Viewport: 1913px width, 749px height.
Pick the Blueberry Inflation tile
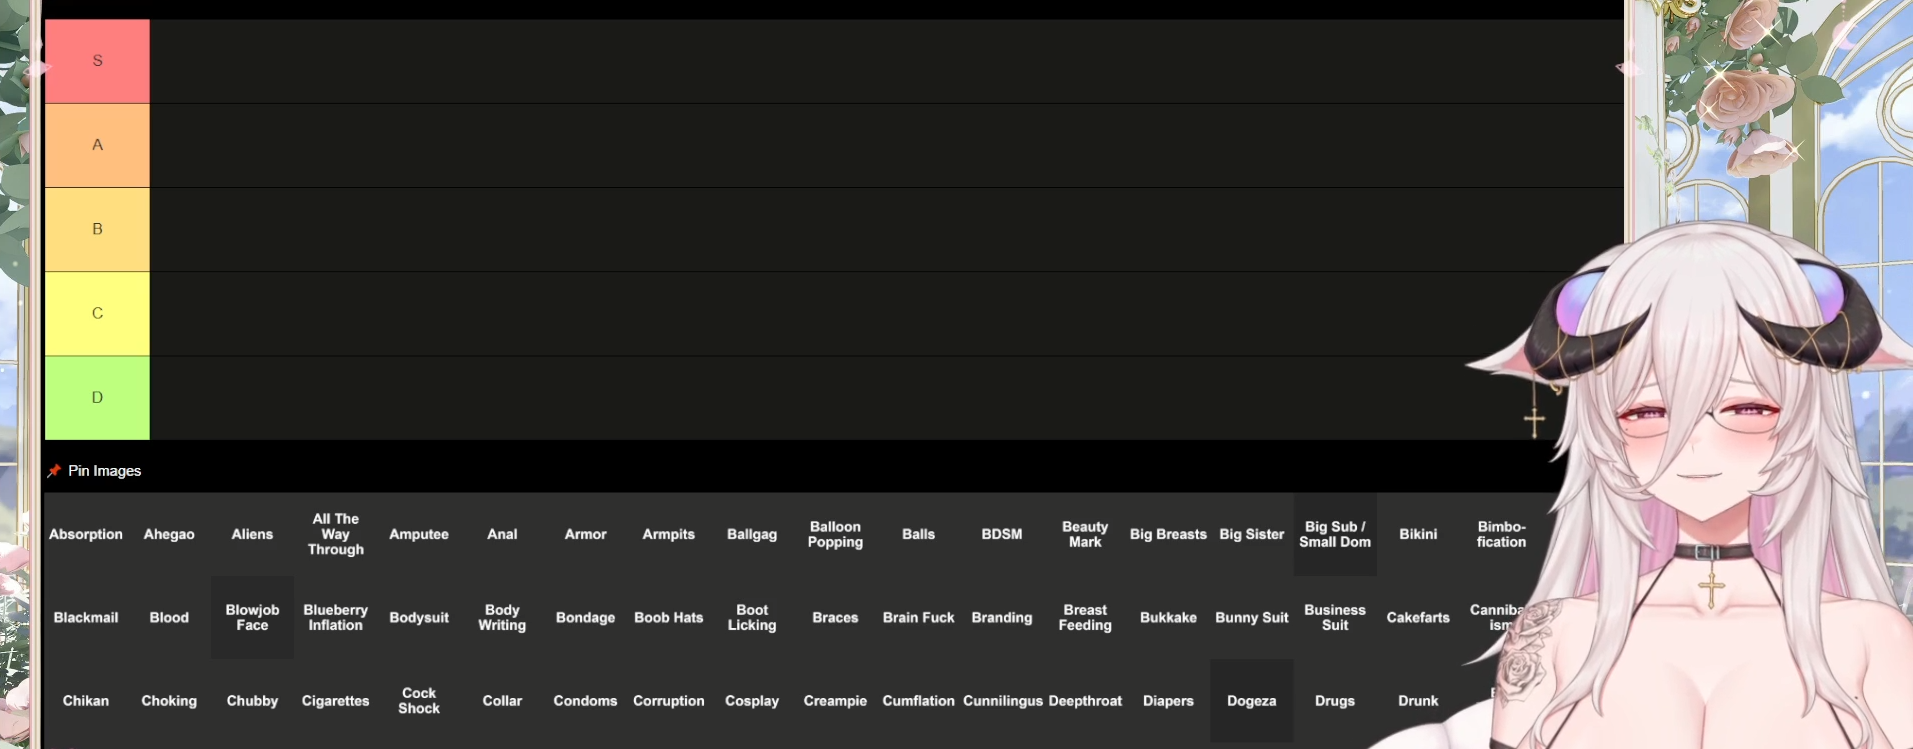pos(336,617)
